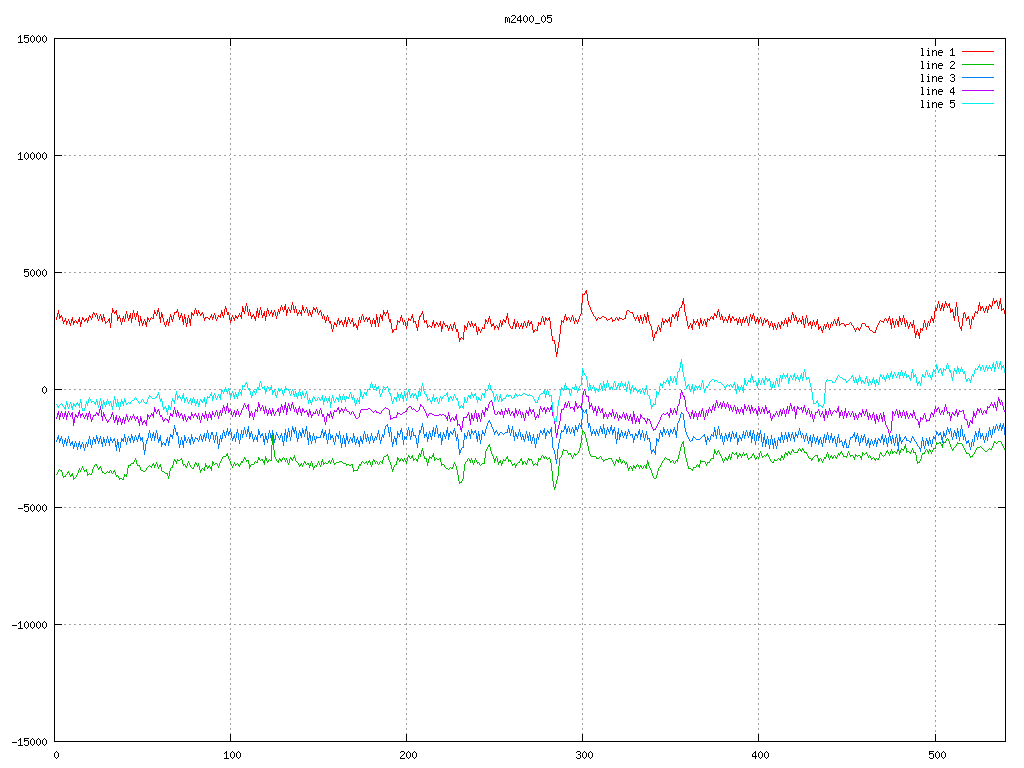Viewport: 1024px width, 768px height.
Task: Click the 500 x-axis tick label
Action: click(934, 755)
